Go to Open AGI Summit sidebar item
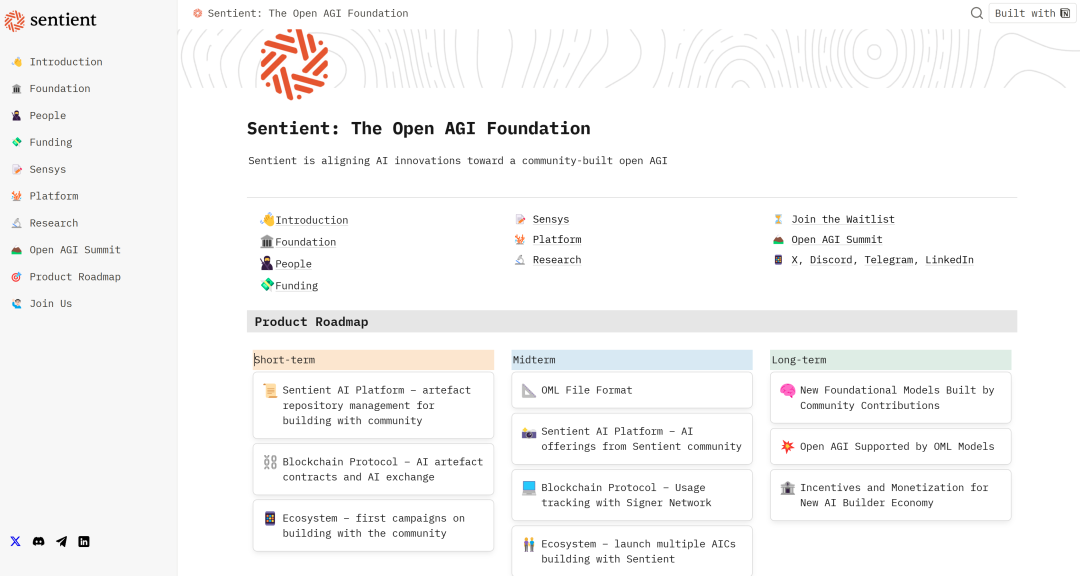Screen dimensions: 1080x576 [x=74, y=250]
